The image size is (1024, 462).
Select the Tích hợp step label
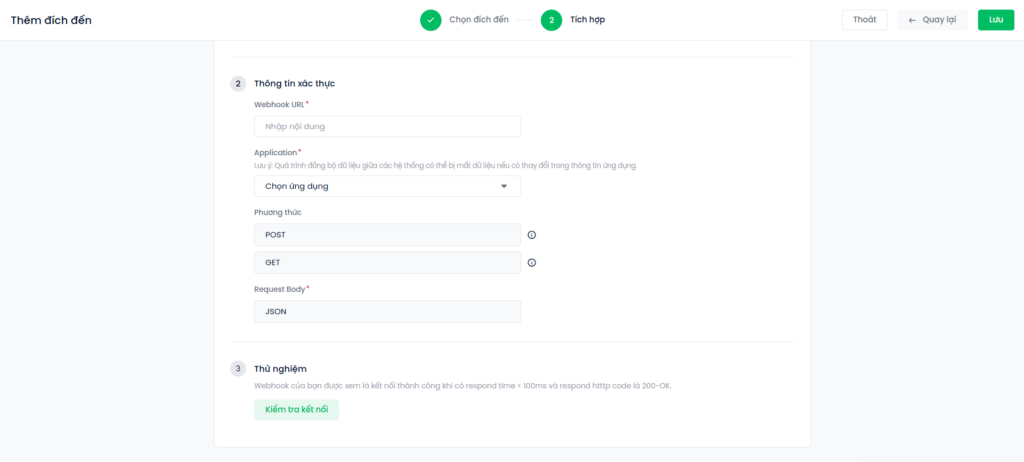587,20
